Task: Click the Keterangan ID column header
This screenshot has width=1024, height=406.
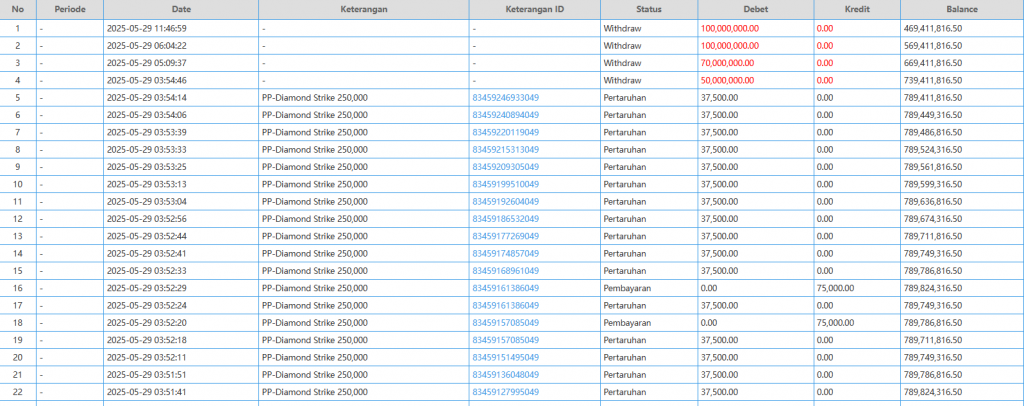Action: [x=535, y=10]
